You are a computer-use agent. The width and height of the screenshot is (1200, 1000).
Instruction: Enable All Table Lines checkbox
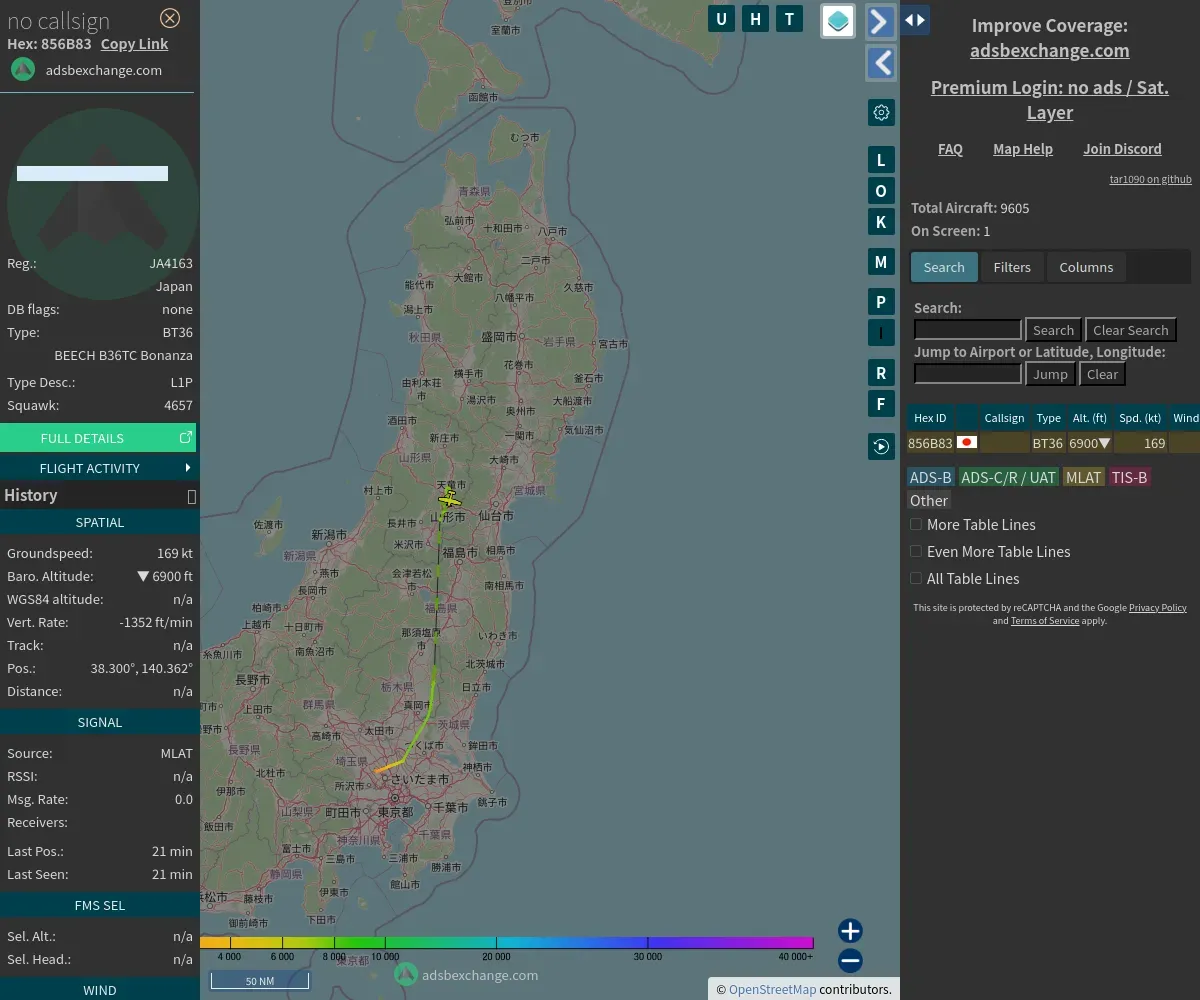916,578
